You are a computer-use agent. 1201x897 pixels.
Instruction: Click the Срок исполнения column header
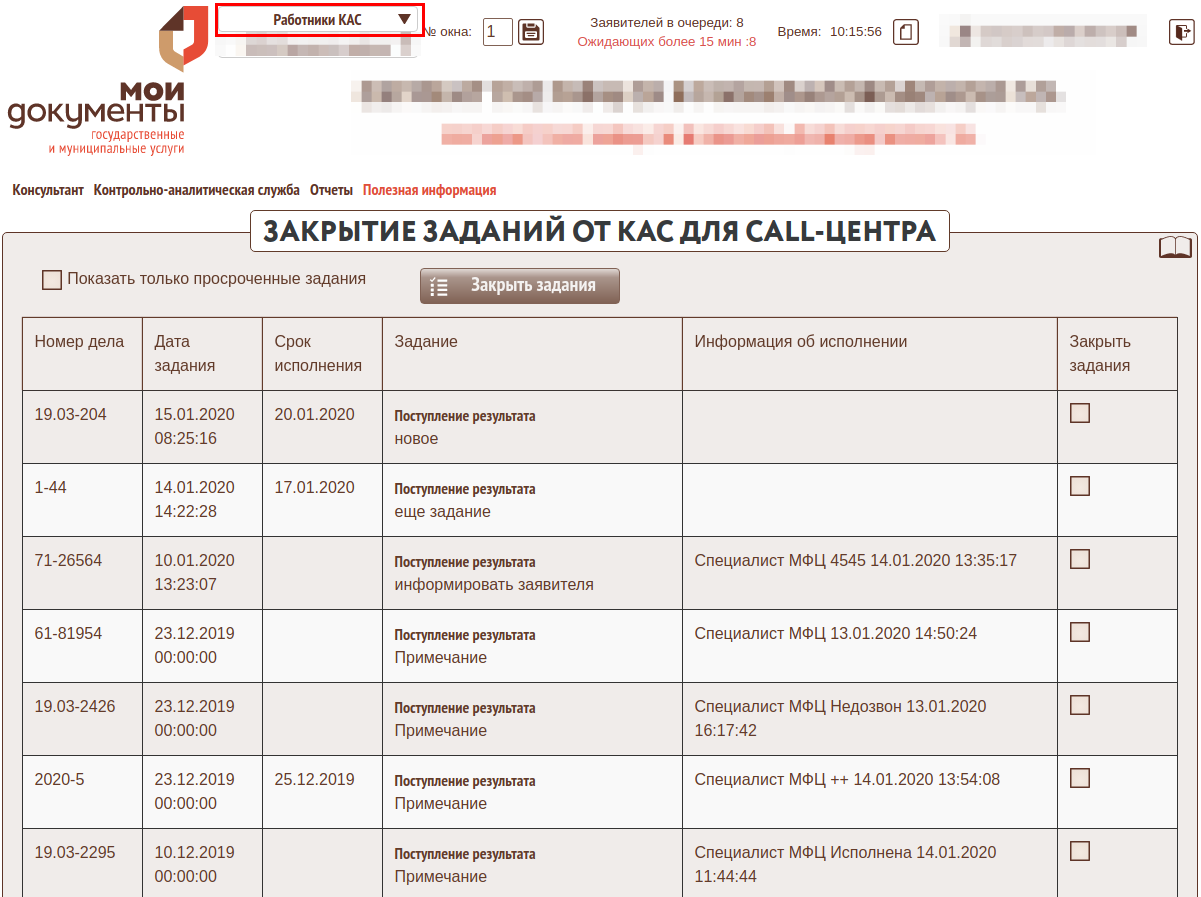tap(318, 353)
